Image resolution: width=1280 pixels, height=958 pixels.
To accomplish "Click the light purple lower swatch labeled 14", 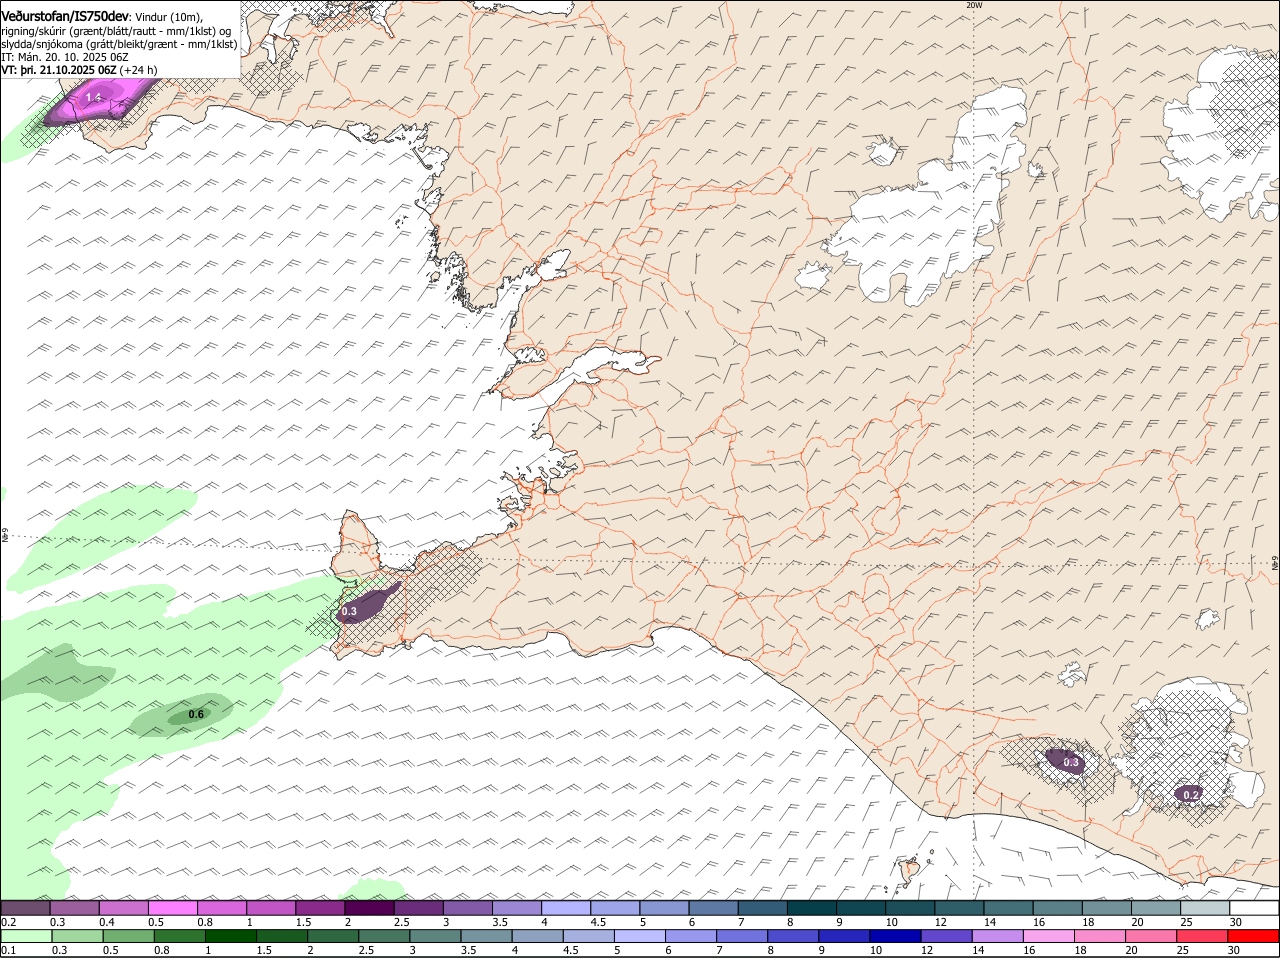I will pos(999,936).
